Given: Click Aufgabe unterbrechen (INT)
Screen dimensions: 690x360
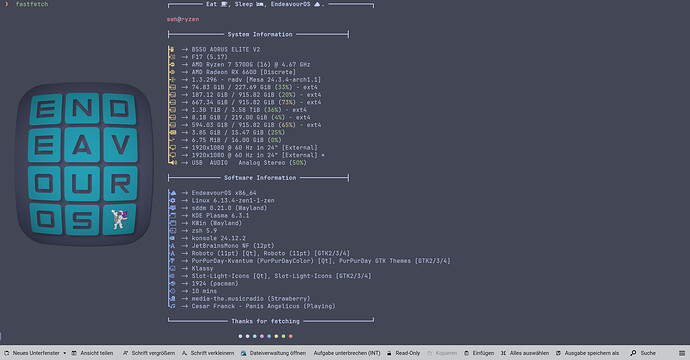Looking at the screenshot, I should pos(347,353).
